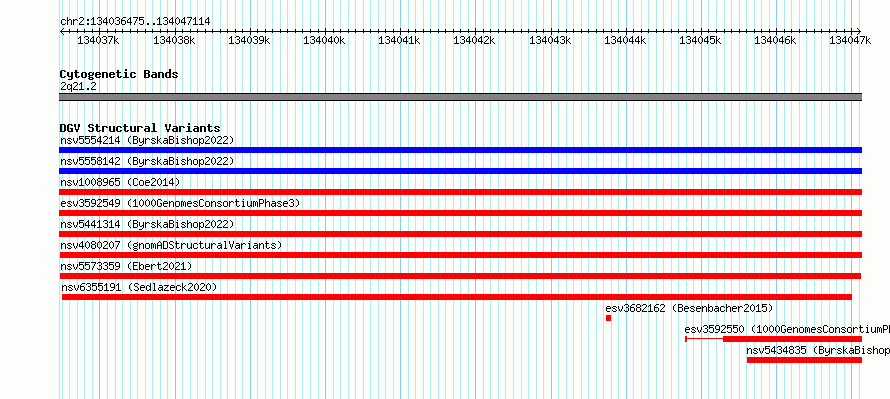Click the small esv3682162 red variant square
Screen dimensions: 890x399
[x=608, y=318]
